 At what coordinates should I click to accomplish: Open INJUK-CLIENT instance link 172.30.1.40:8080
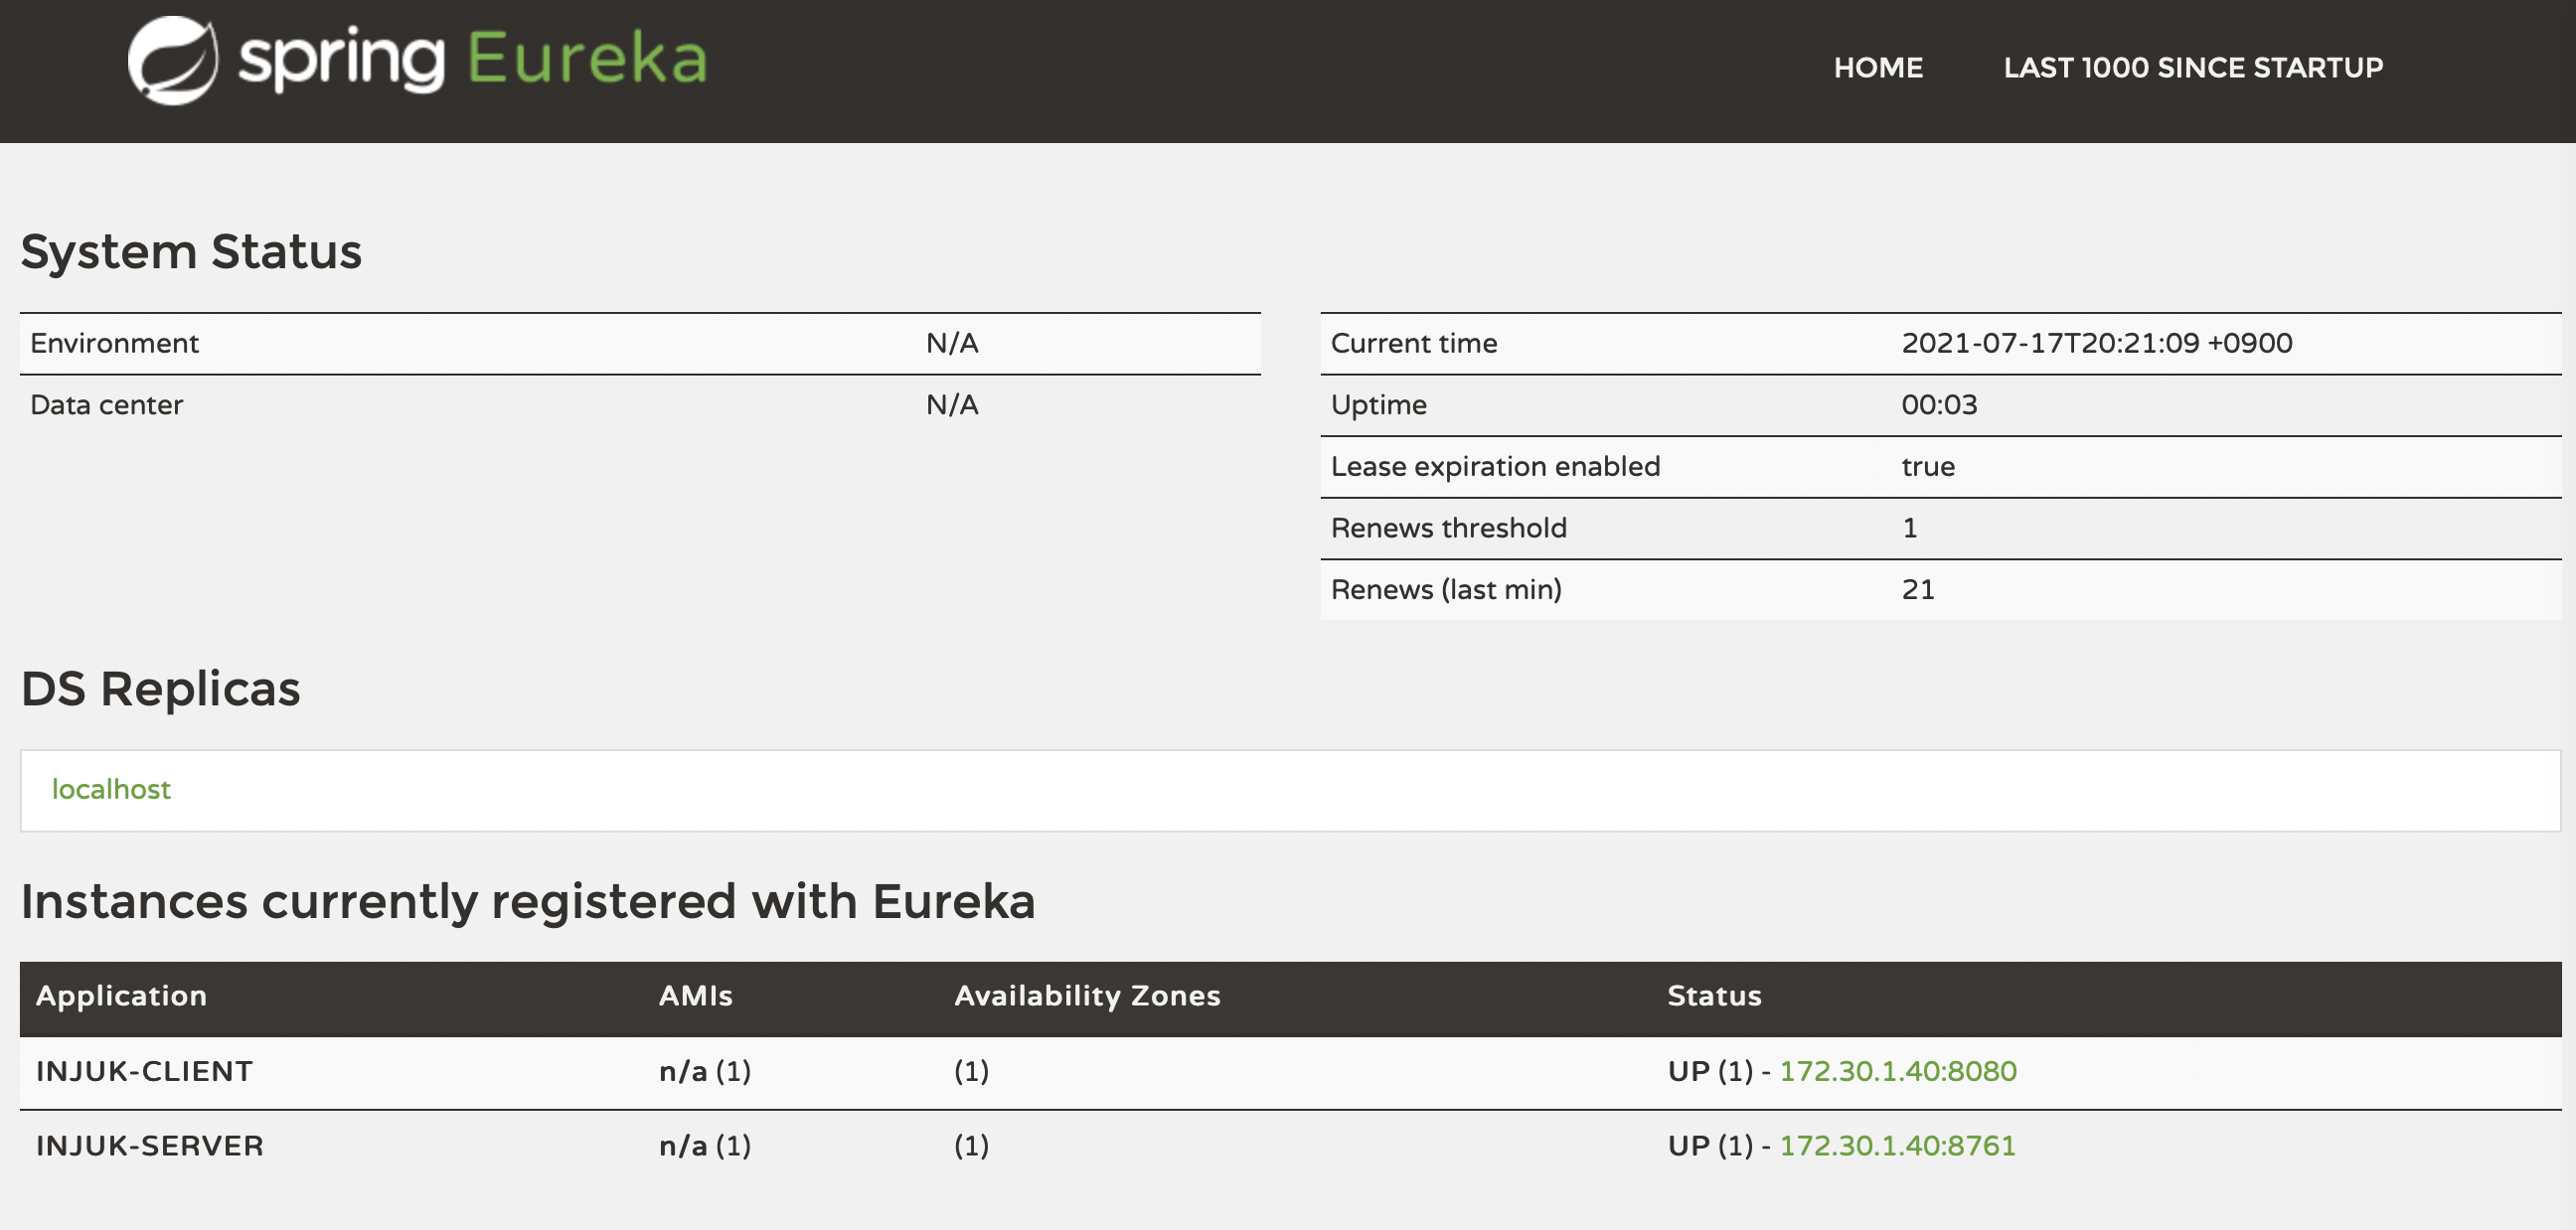tap(1897, 1071)
